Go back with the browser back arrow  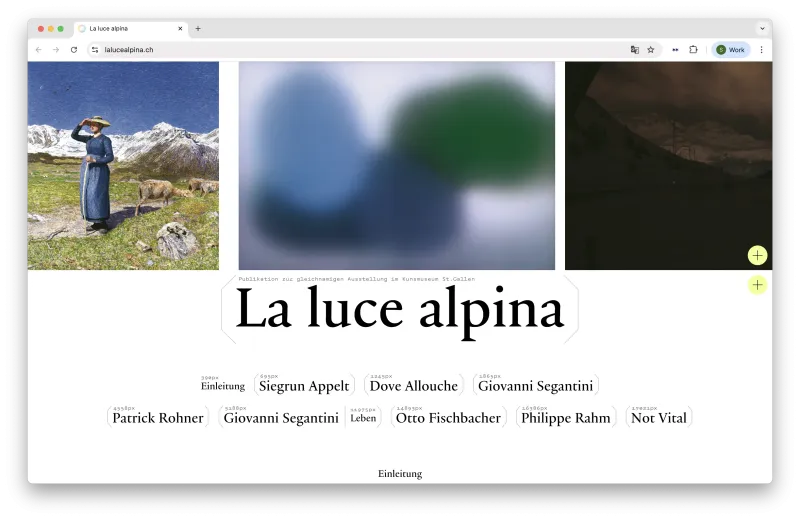coord(39,49)
